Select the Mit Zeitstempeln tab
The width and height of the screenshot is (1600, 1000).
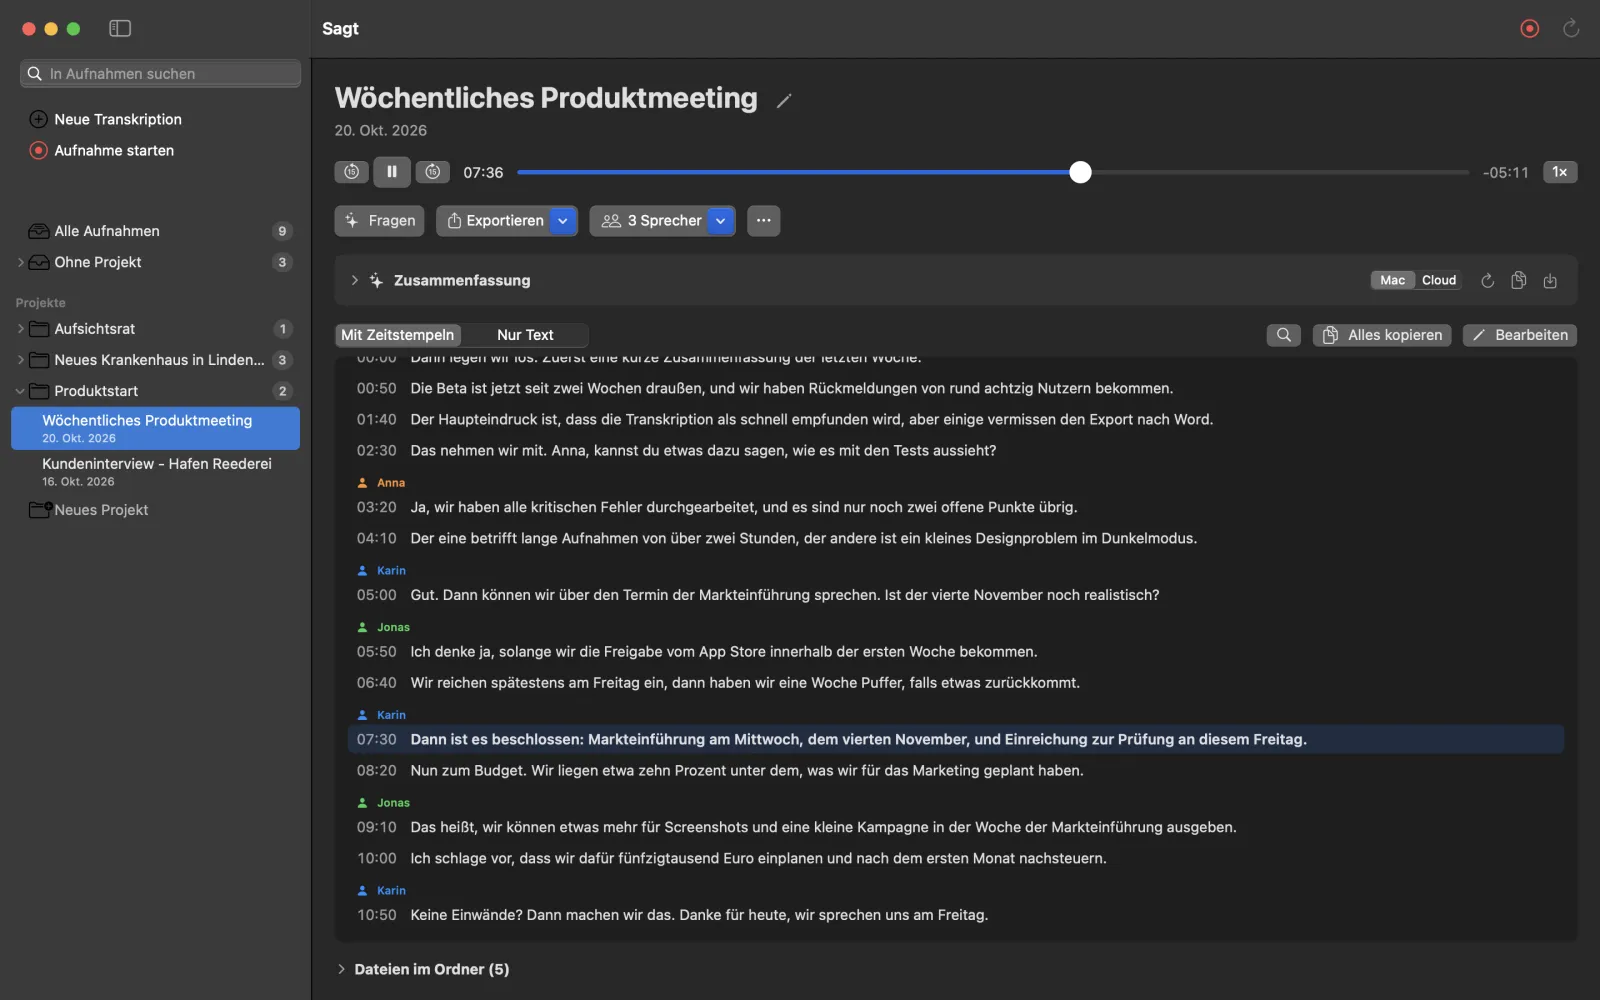click(x=398, y=335)
